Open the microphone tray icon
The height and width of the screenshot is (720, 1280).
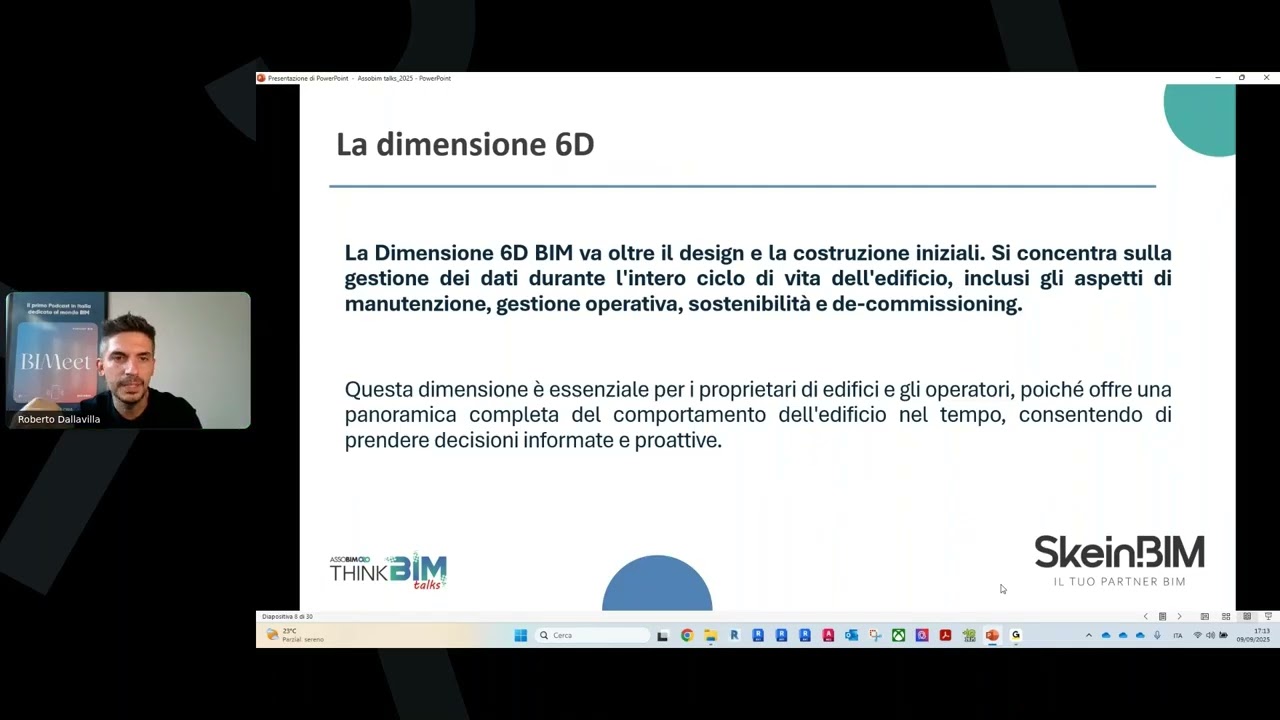click(1157, 635)
